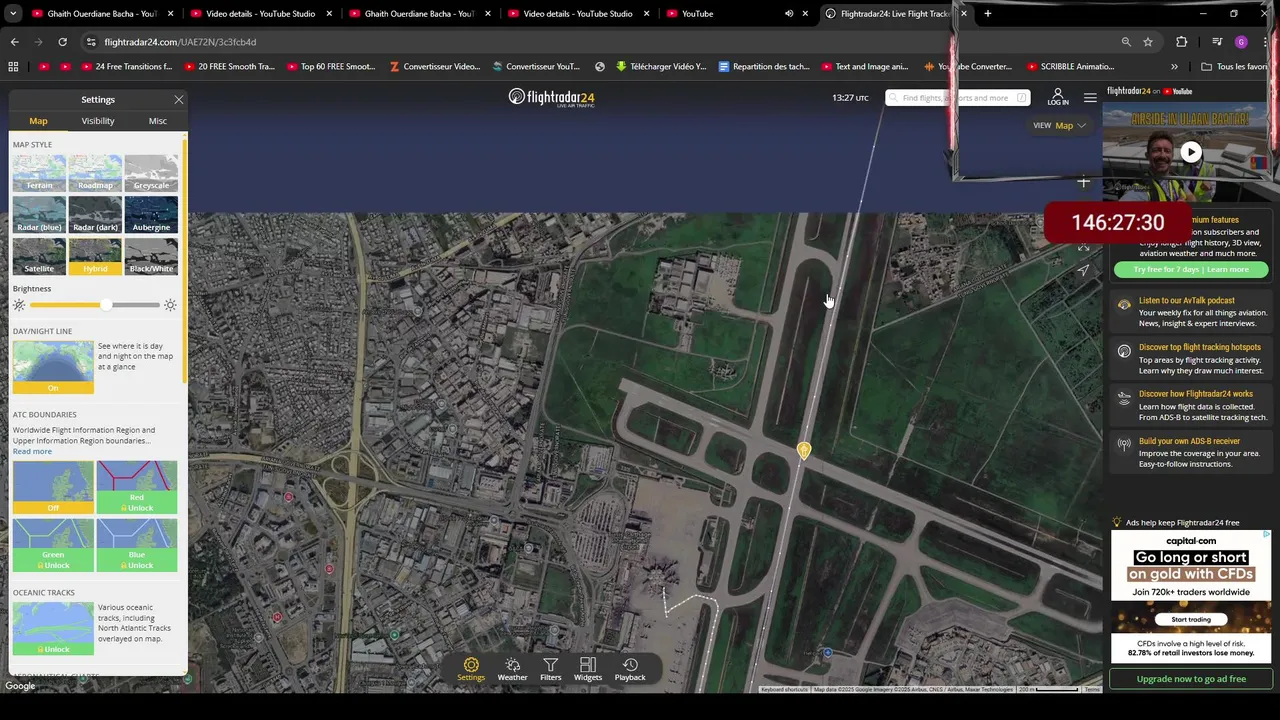
Task: Bookmark this page with the star
Action: [x=1148, y=42]
